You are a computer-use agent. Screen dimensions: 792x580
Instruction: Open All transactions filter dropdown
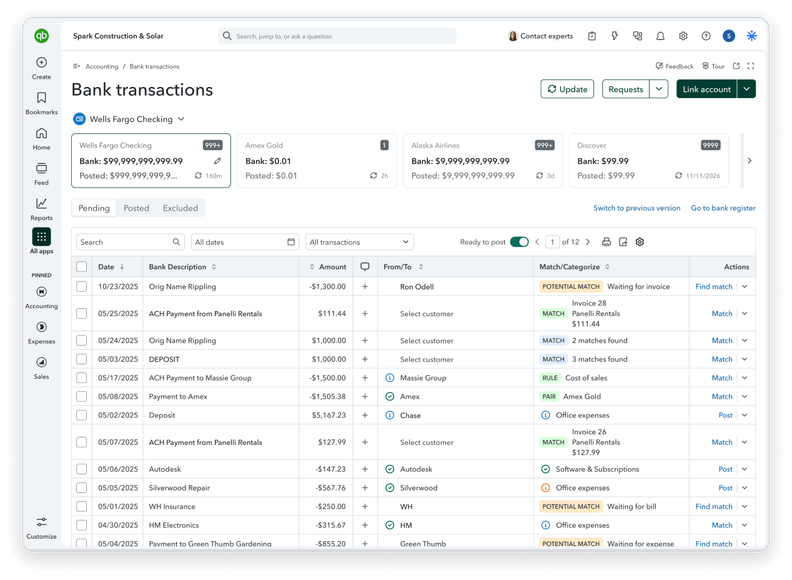[x=359, y=242]
